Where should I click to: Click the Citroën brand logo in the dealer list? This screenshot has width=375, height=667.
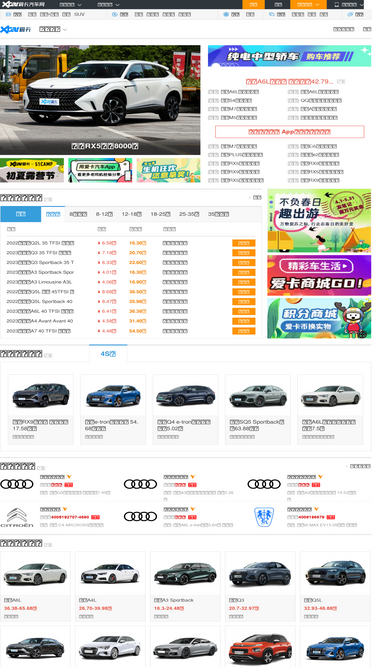pyautogui.click(x=17, y=517)
